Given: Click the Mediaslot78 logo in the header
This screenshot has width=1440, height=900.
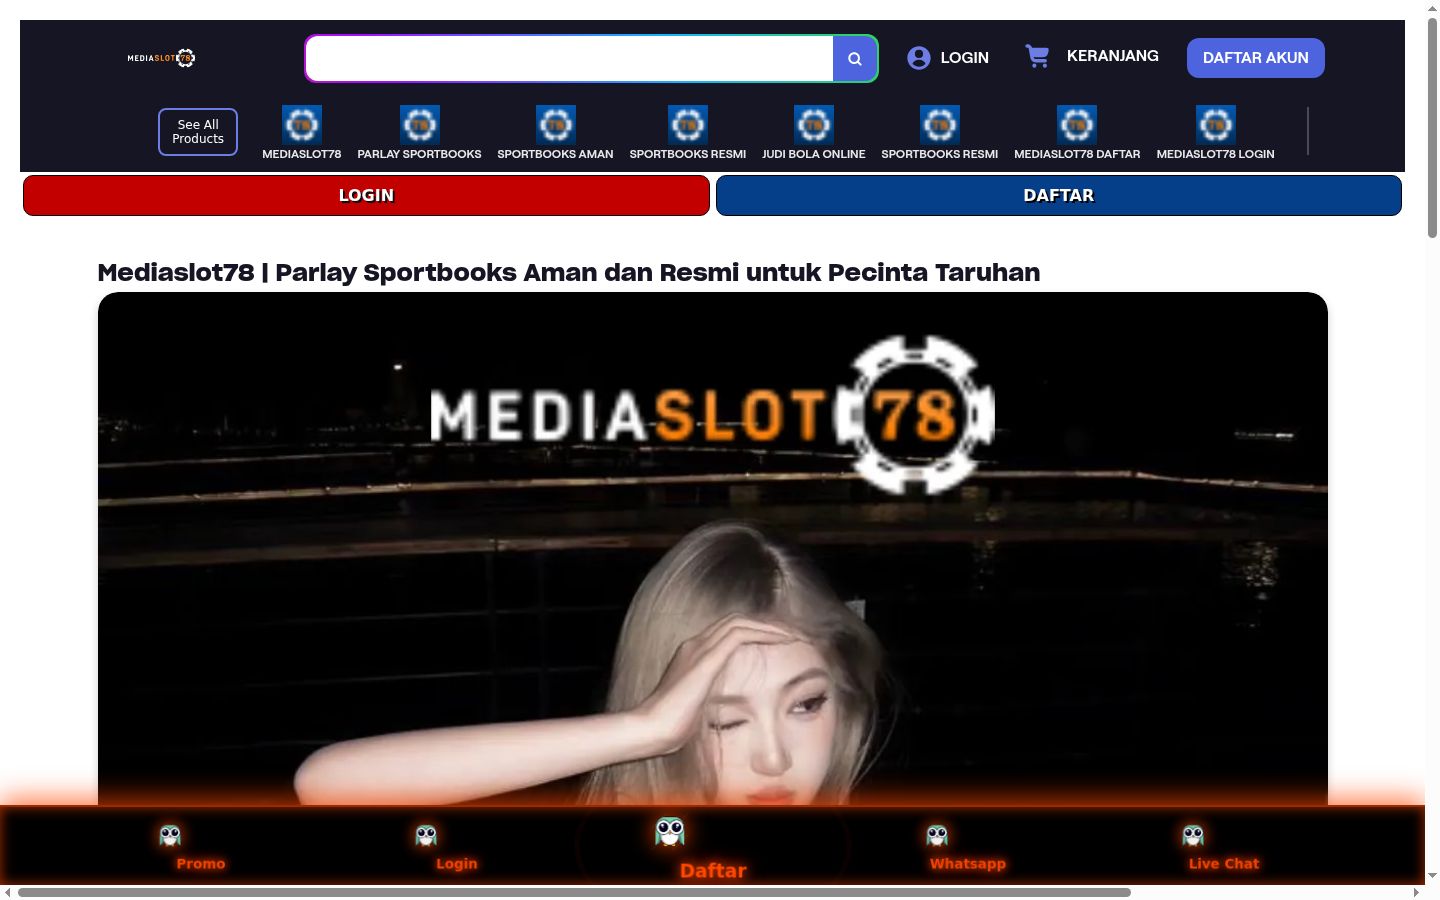Looking at the screenshot, I should click(161, 58).
